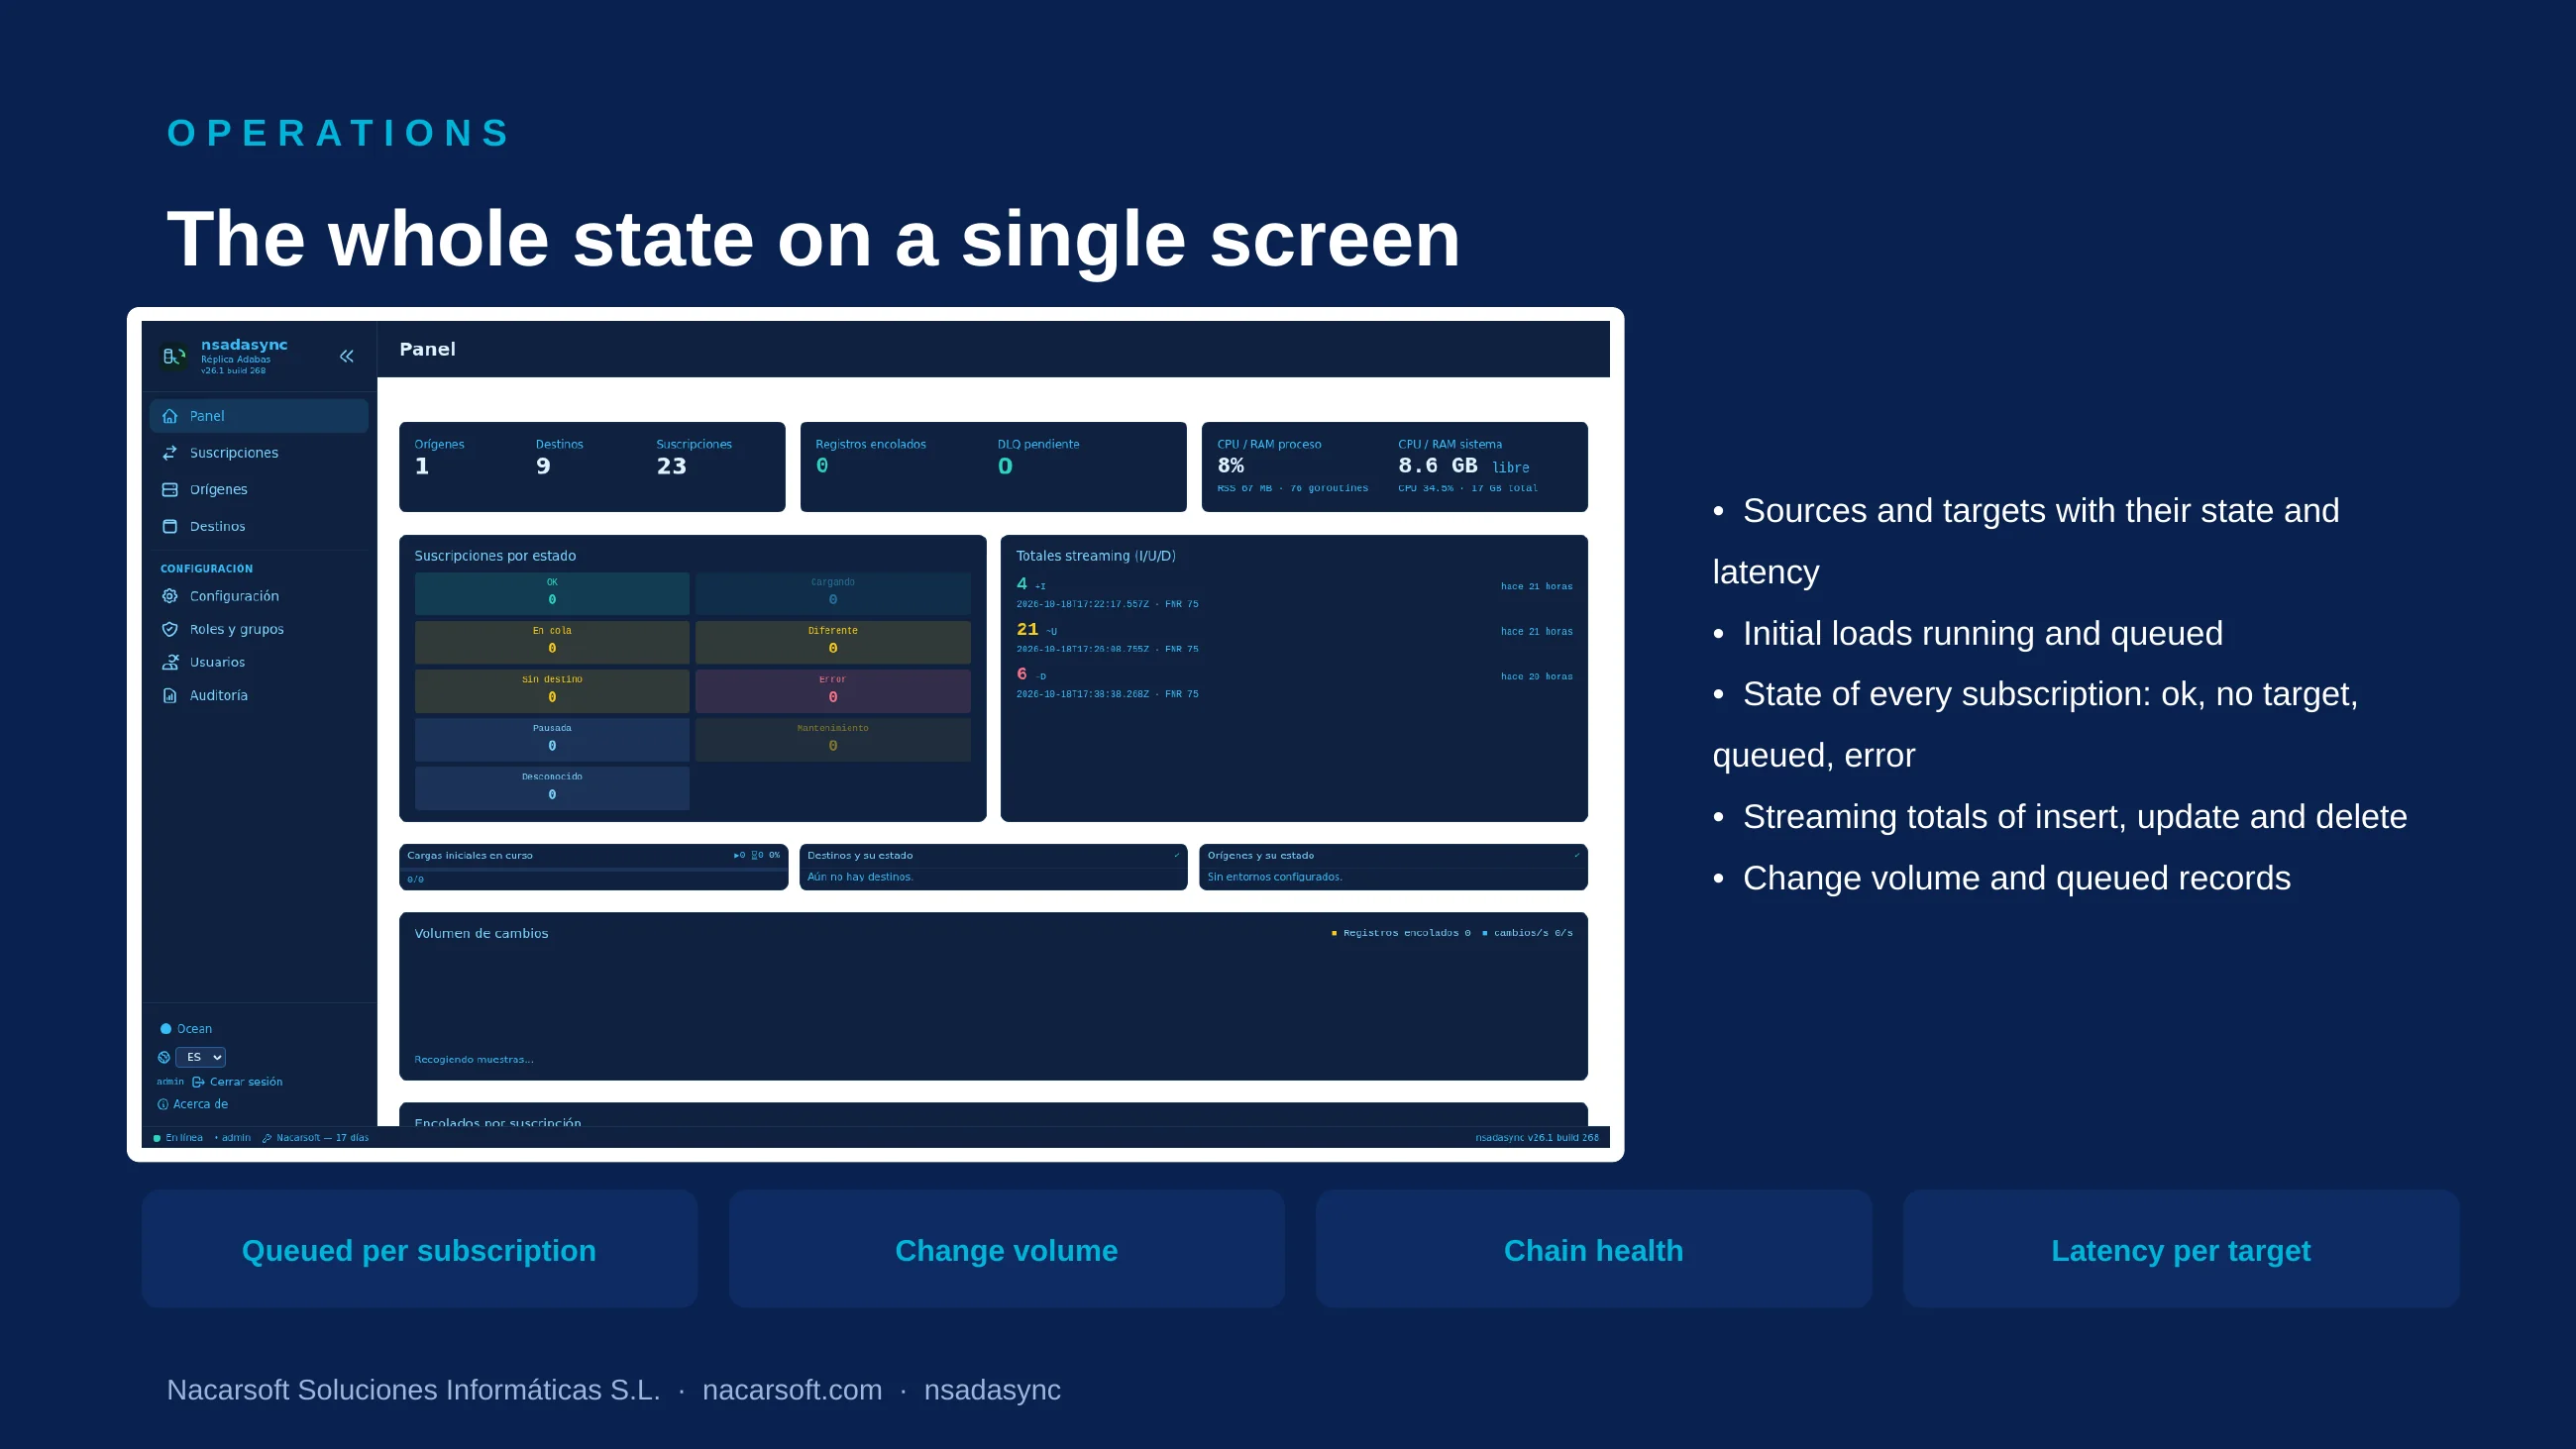The height and width of the screenshot is (1449, 2576).
Task: Click the Orígenes server icon
Action: point(170,490)
